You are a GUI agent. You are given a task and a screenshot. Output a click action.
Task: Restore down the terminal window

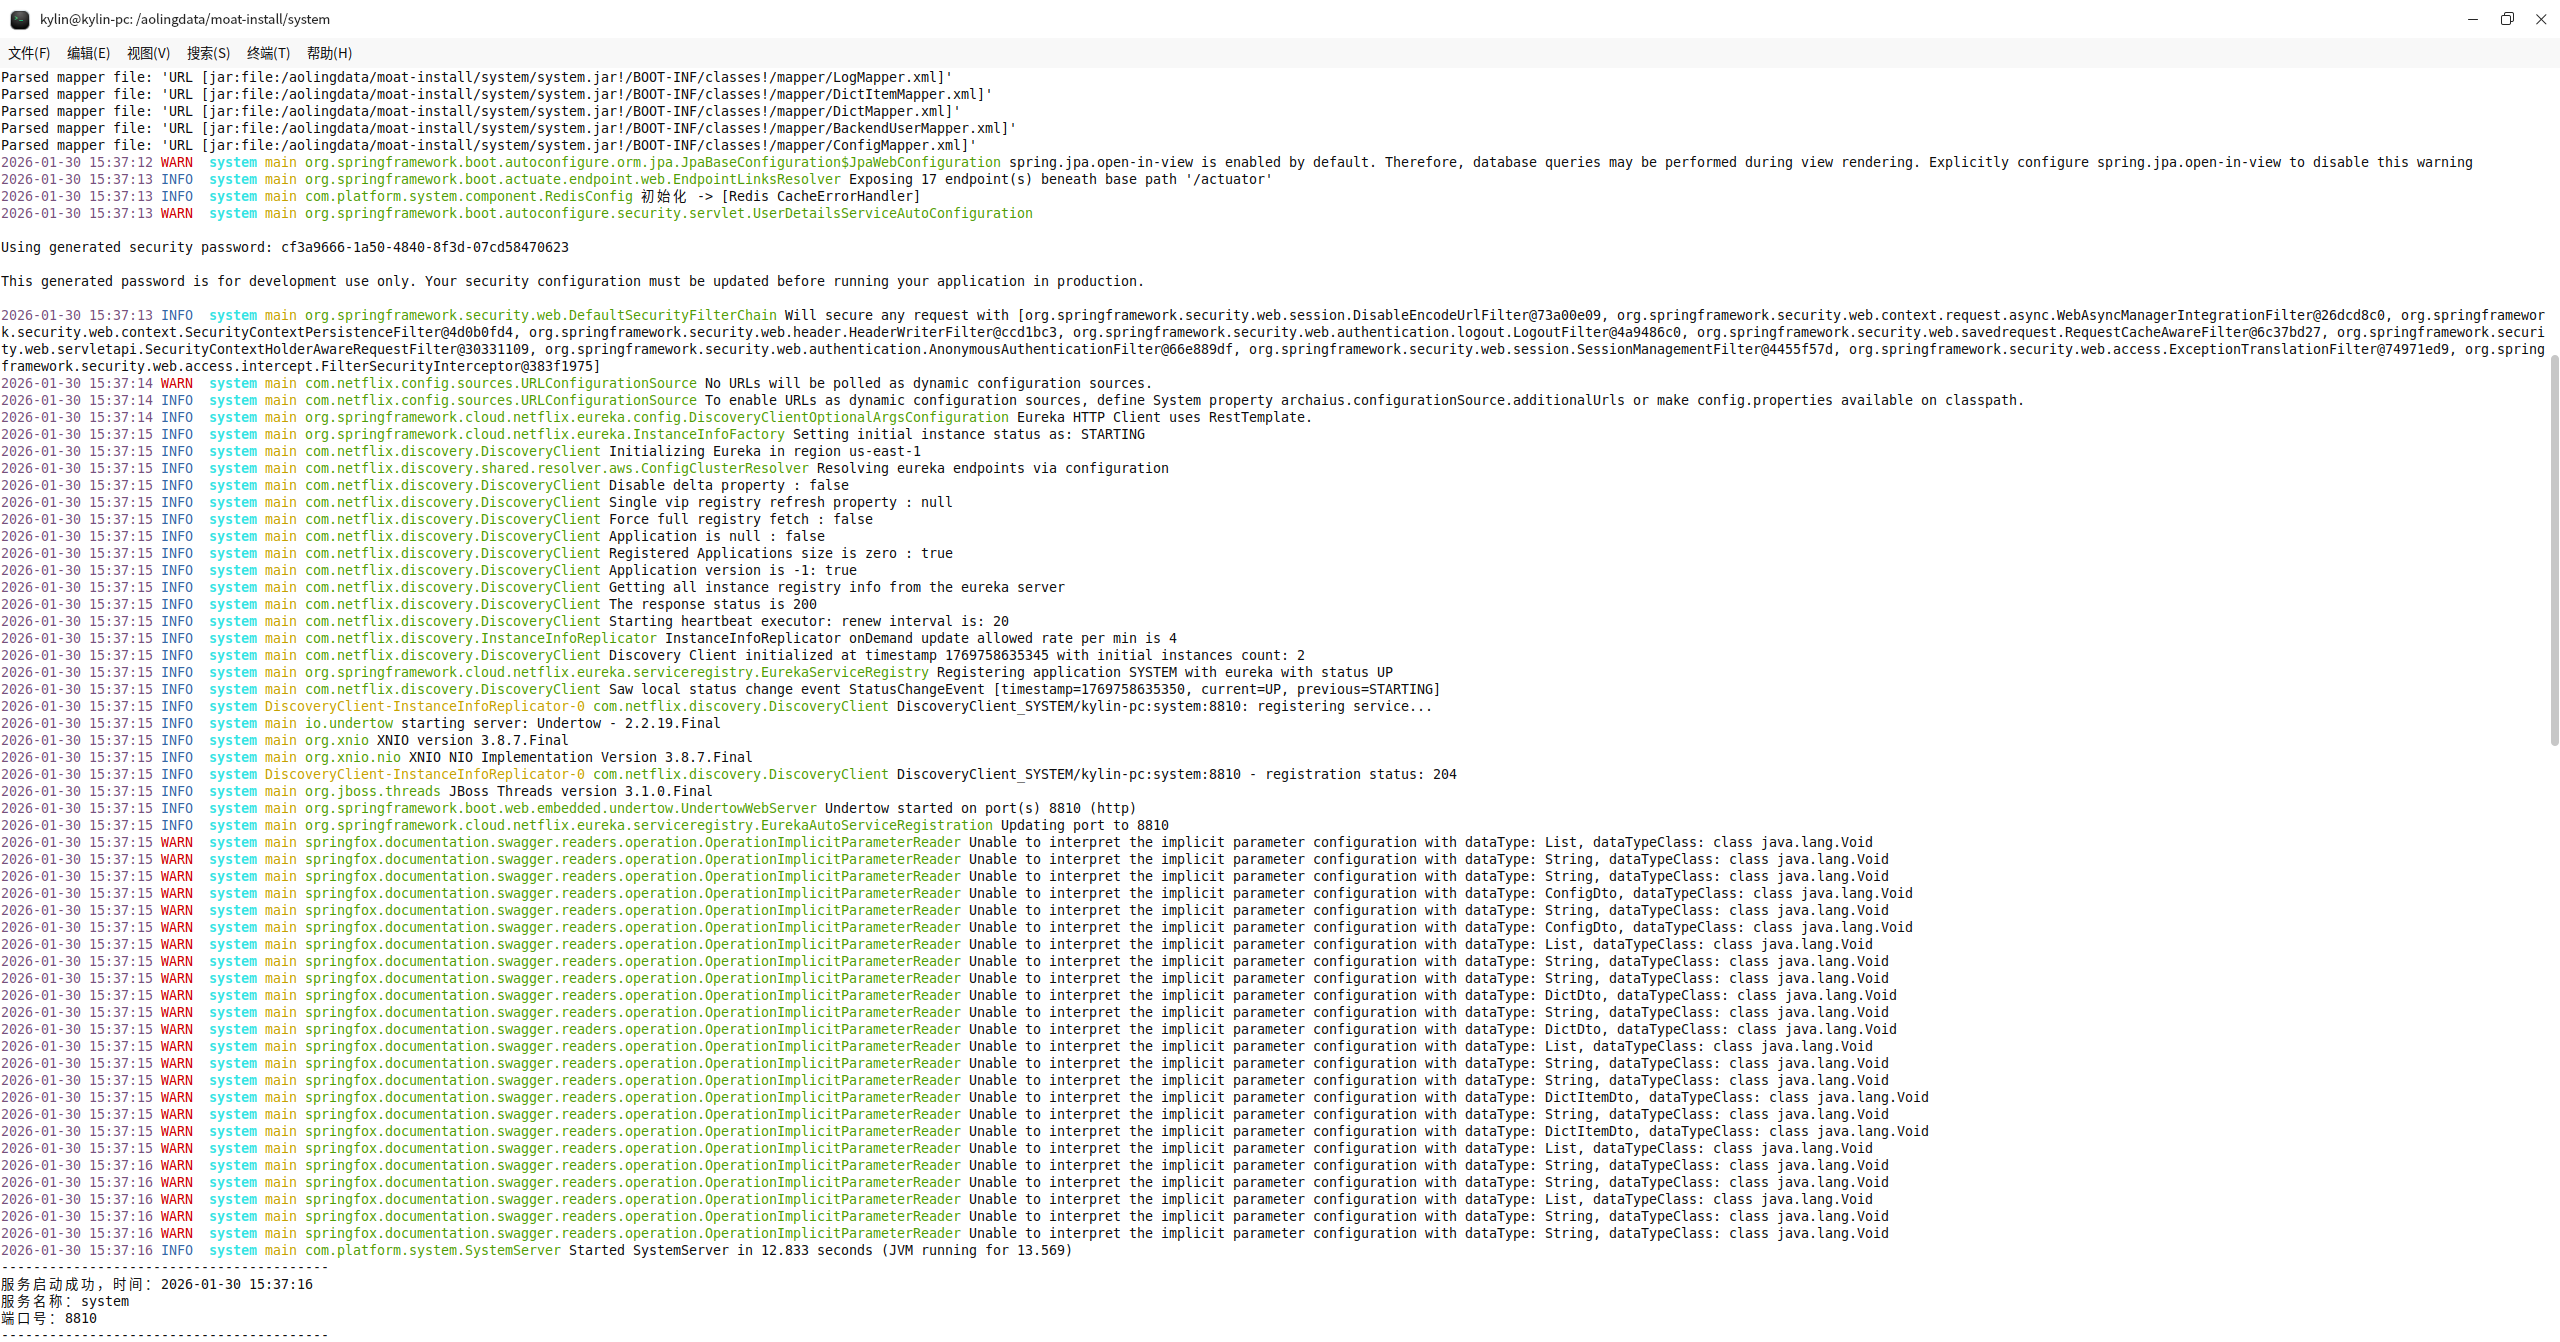[x=2507, y=19]
